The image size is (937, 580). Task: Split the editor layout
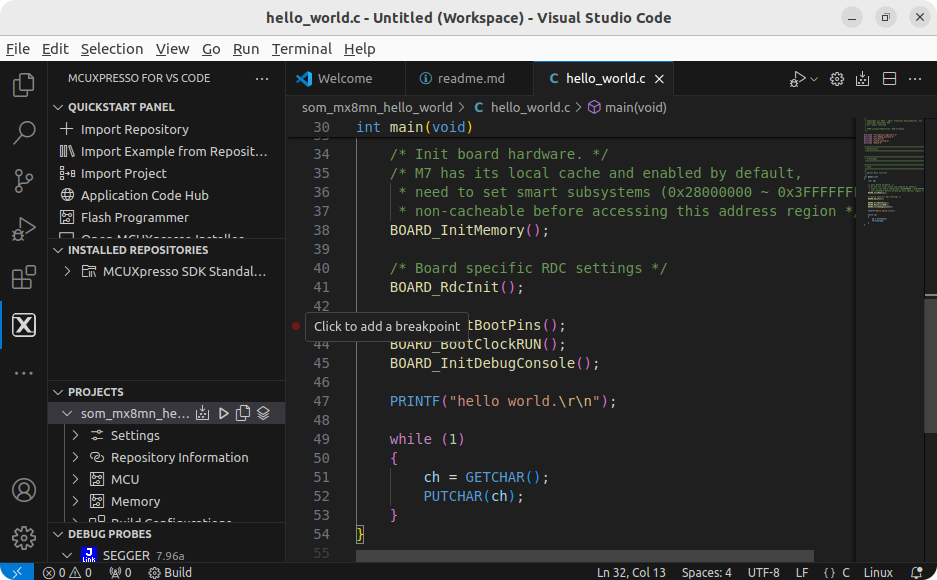click(889, 79)
